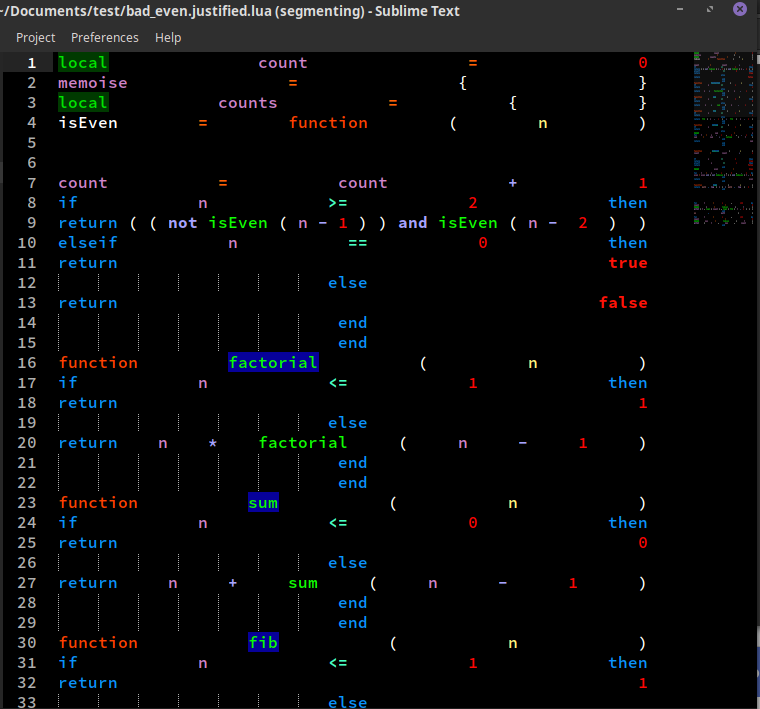Click the red 'false' value on line 13

pos(623,303)
